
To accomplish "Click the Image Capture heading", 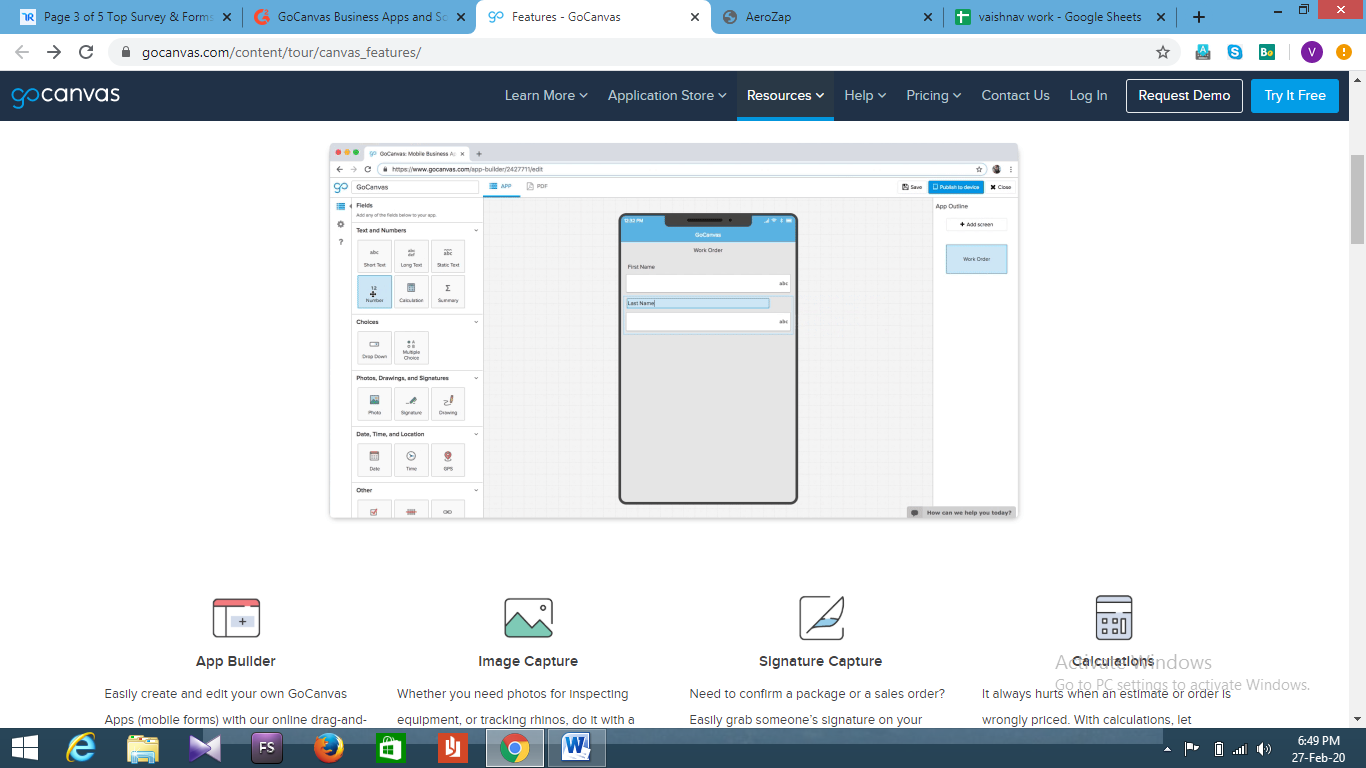I will tap(528, 661).
